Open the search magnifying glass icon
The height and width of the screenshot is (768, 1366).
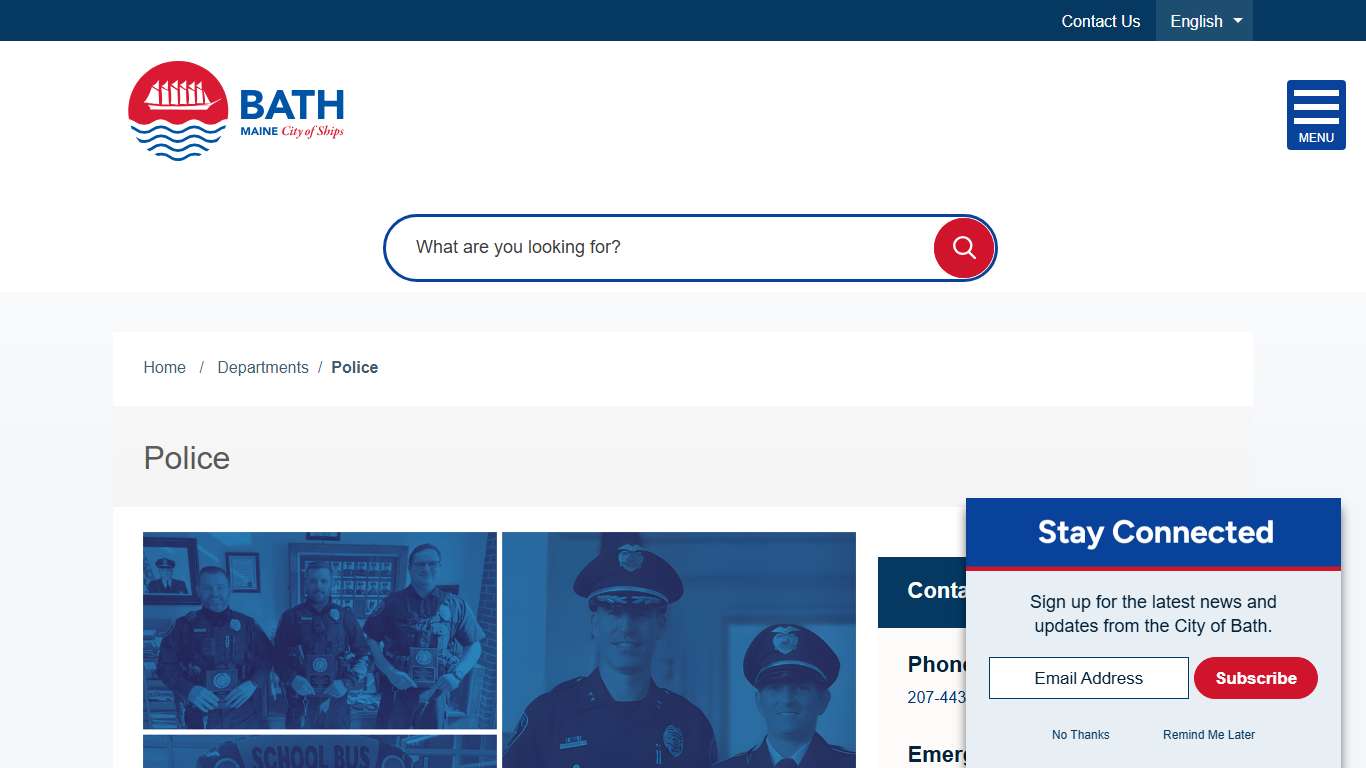click(962, 247)
